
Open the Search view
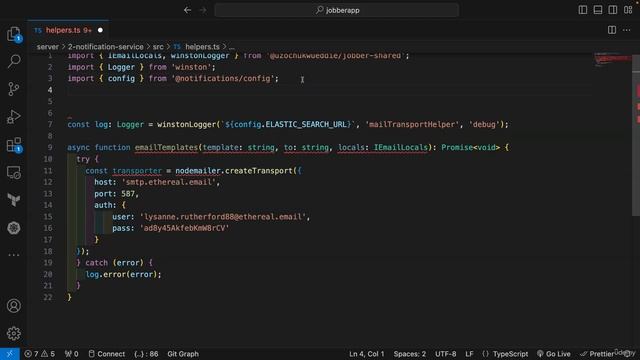point(13,61)
